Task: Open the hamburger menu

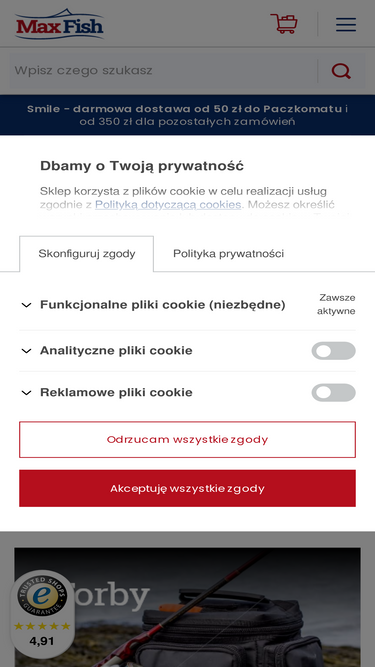Action: pos(346,24)
